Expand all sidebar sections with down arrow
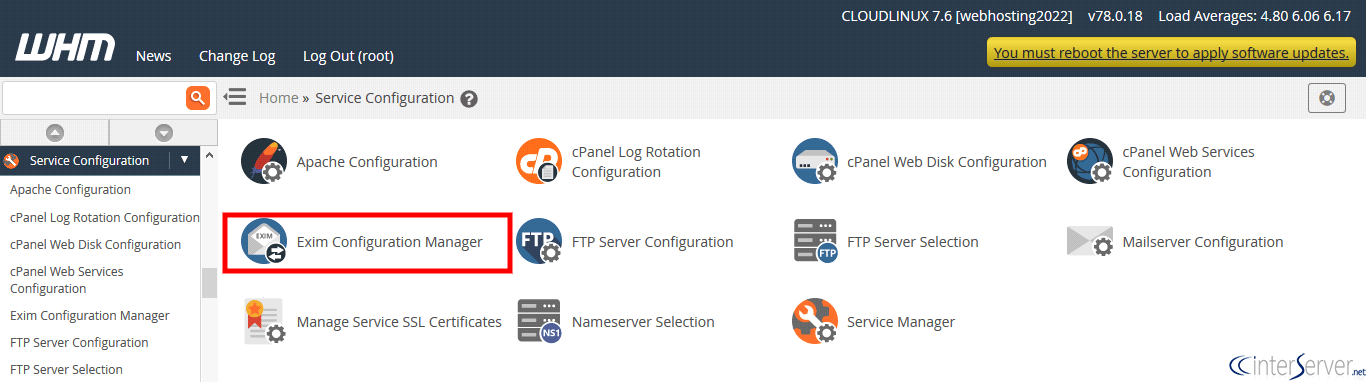Viewport: 1366px width, 382px height. tap(163, 132)
